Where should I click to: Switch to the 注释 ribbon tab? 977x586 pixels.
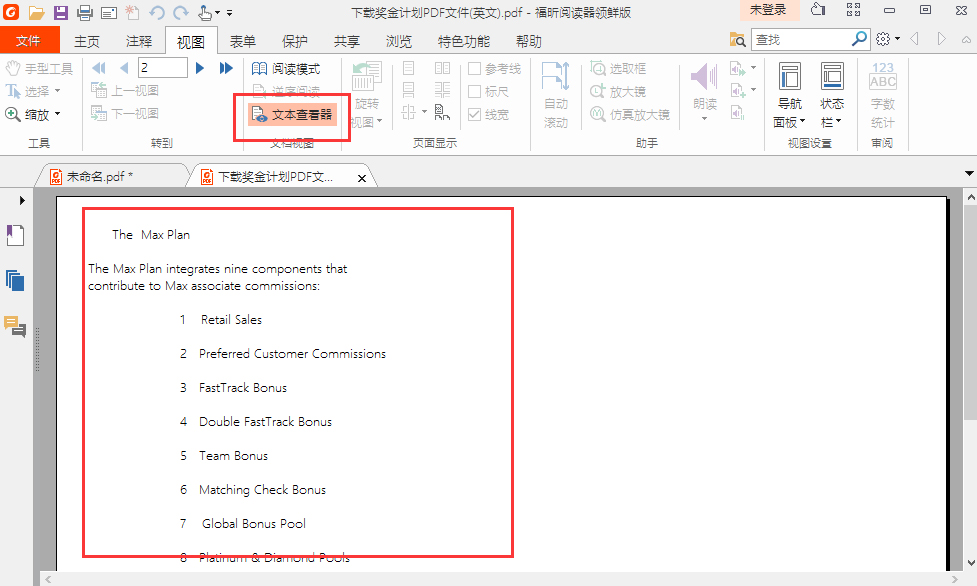pos(139,40)
